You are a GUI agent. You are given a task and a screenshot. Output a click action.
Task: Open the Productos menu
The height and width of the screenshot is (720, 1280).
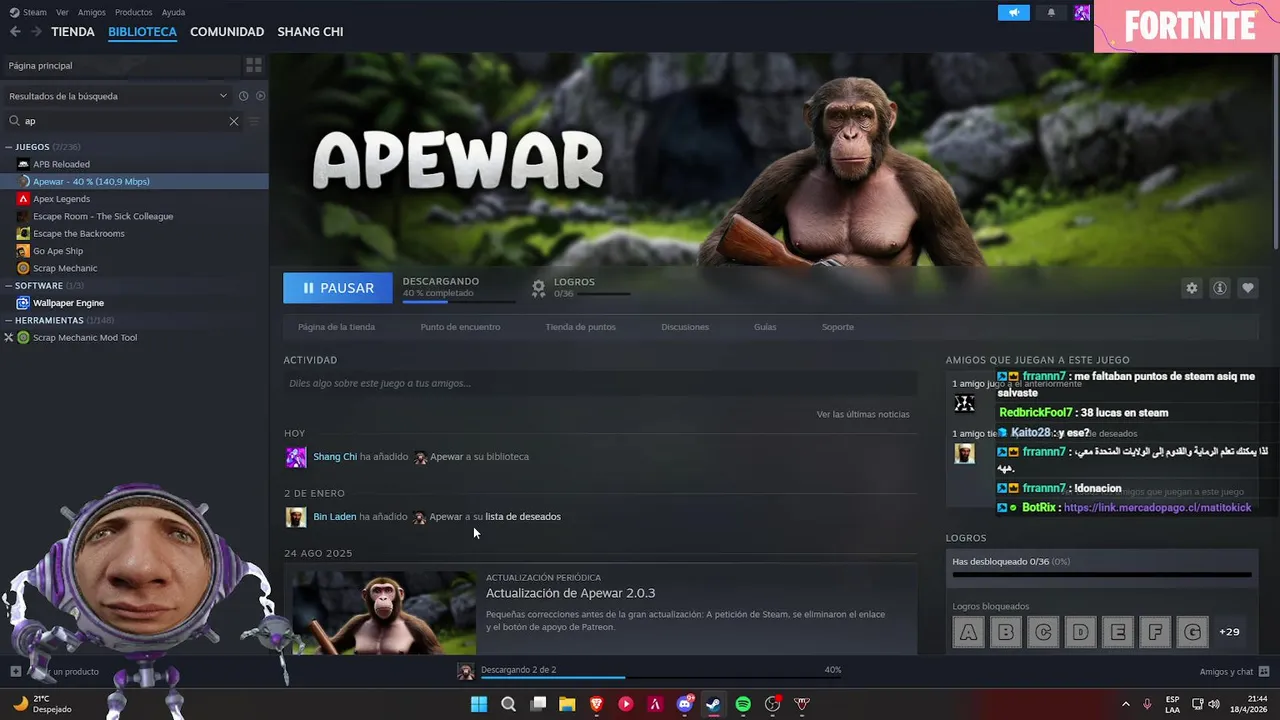pos(134,13)
